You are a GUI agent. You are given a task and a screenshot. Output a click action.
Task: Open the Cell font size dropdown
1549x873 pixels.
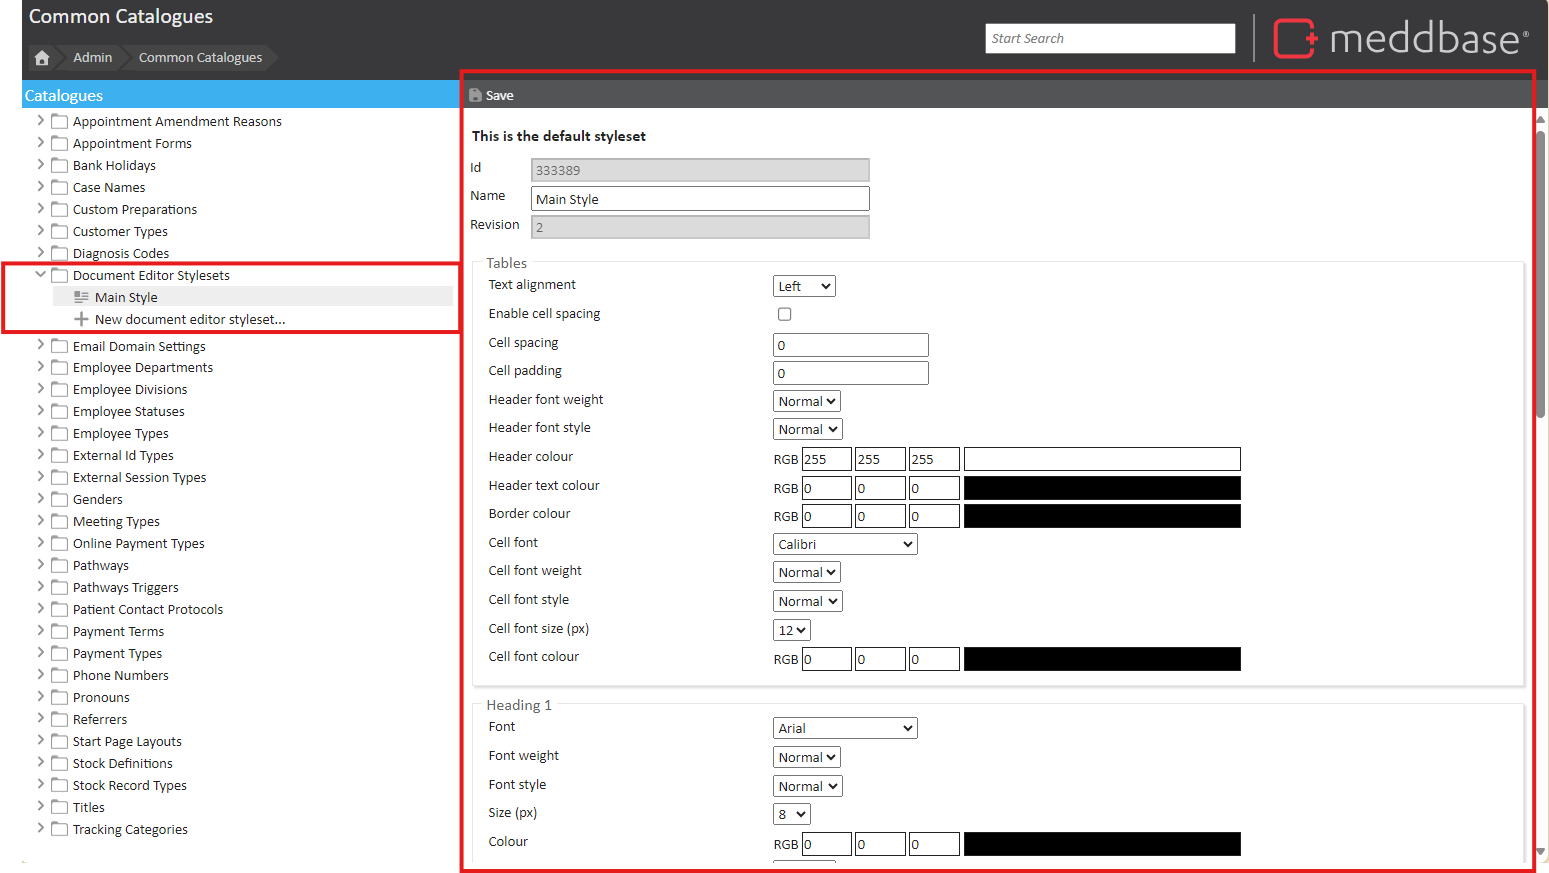click(791, 631)
